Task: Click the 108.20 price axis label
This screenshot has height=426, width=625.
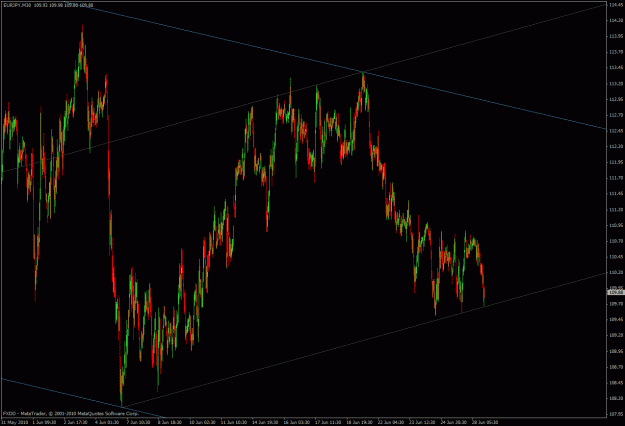Action: point(616,399)
